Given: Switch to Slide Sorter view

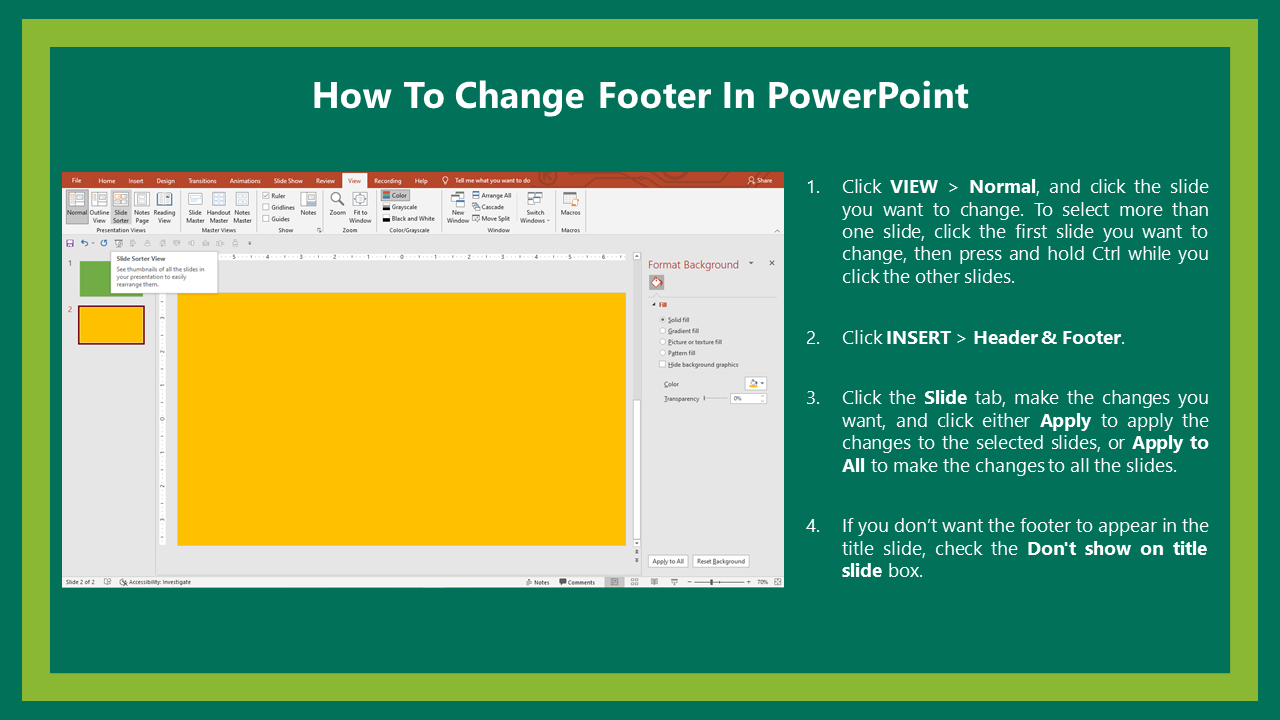Looking at the screenshot, I should click(121, 207).
